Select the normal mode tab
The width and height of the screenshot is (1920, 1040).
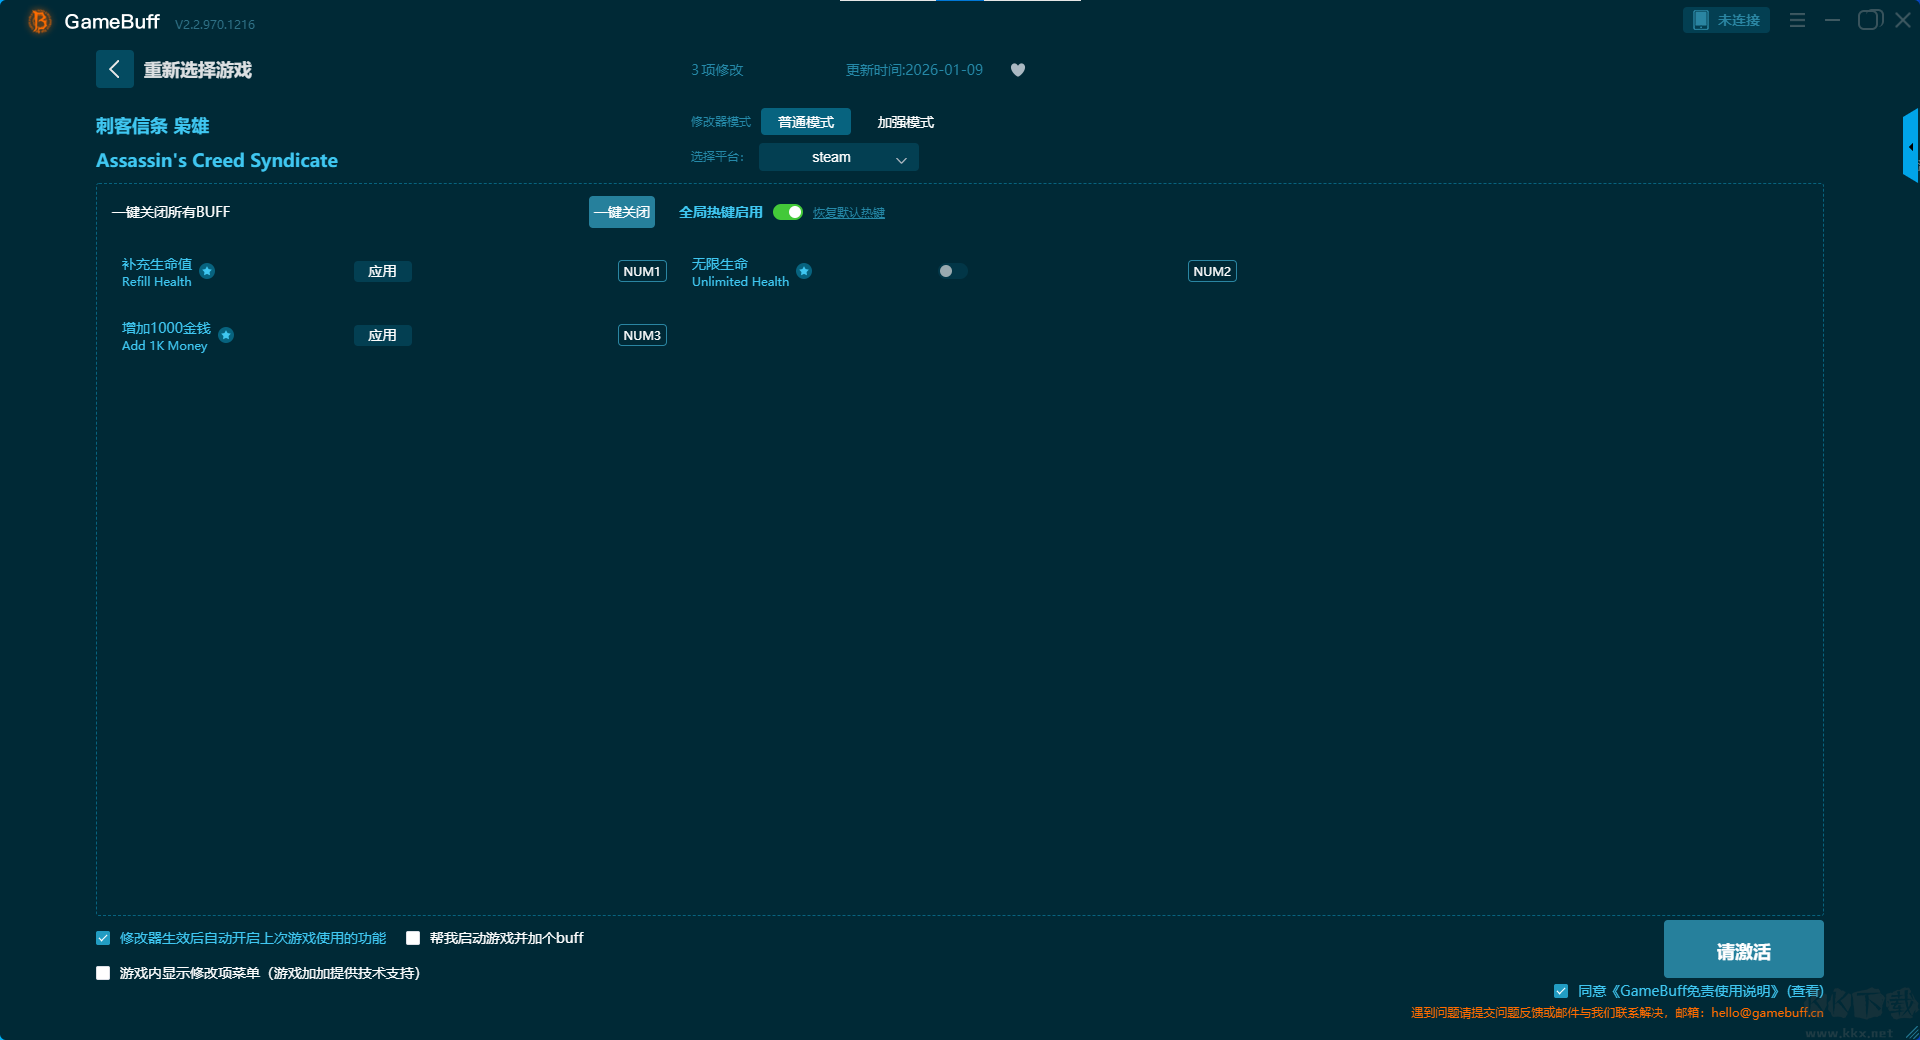coord(805,122)
